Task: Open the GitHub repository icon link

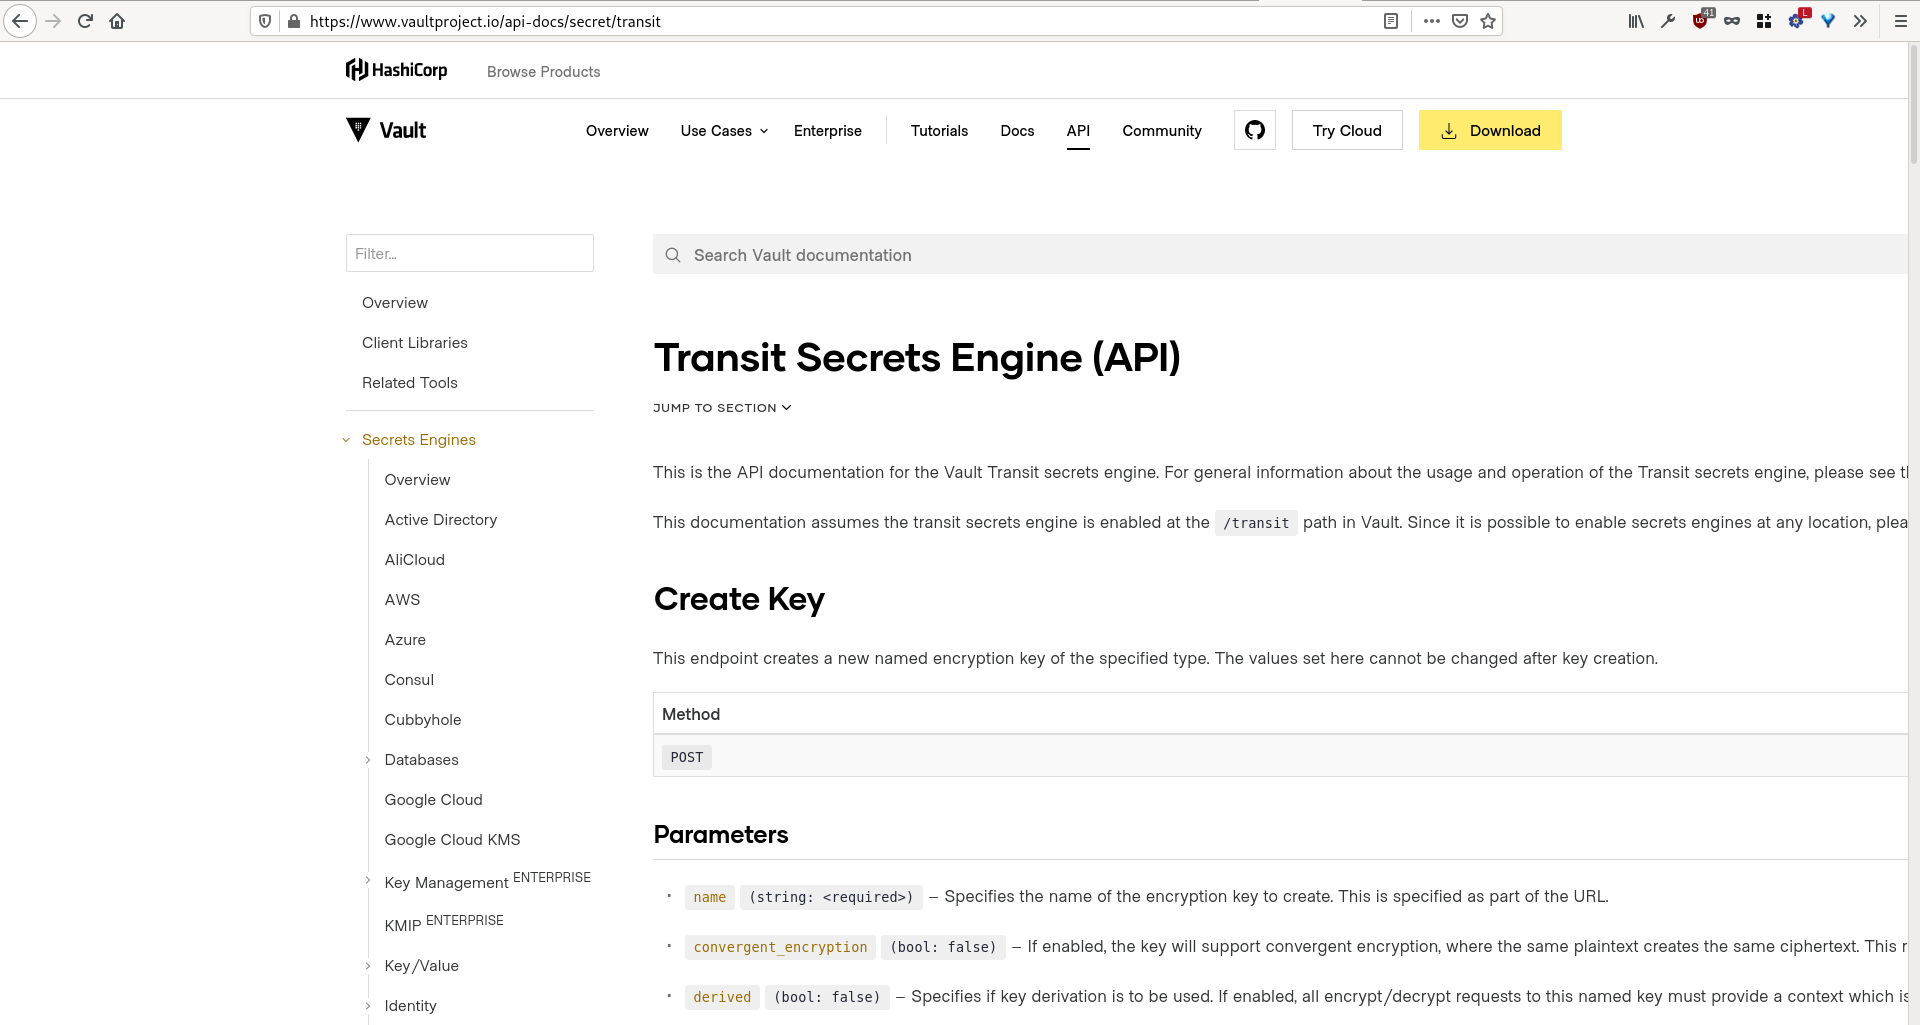Action: (1255, 130)
